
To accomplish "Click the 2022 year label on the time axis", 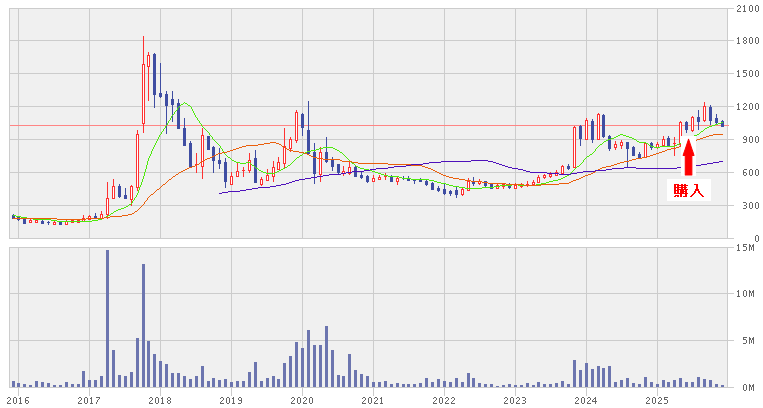I will point(444,400).
